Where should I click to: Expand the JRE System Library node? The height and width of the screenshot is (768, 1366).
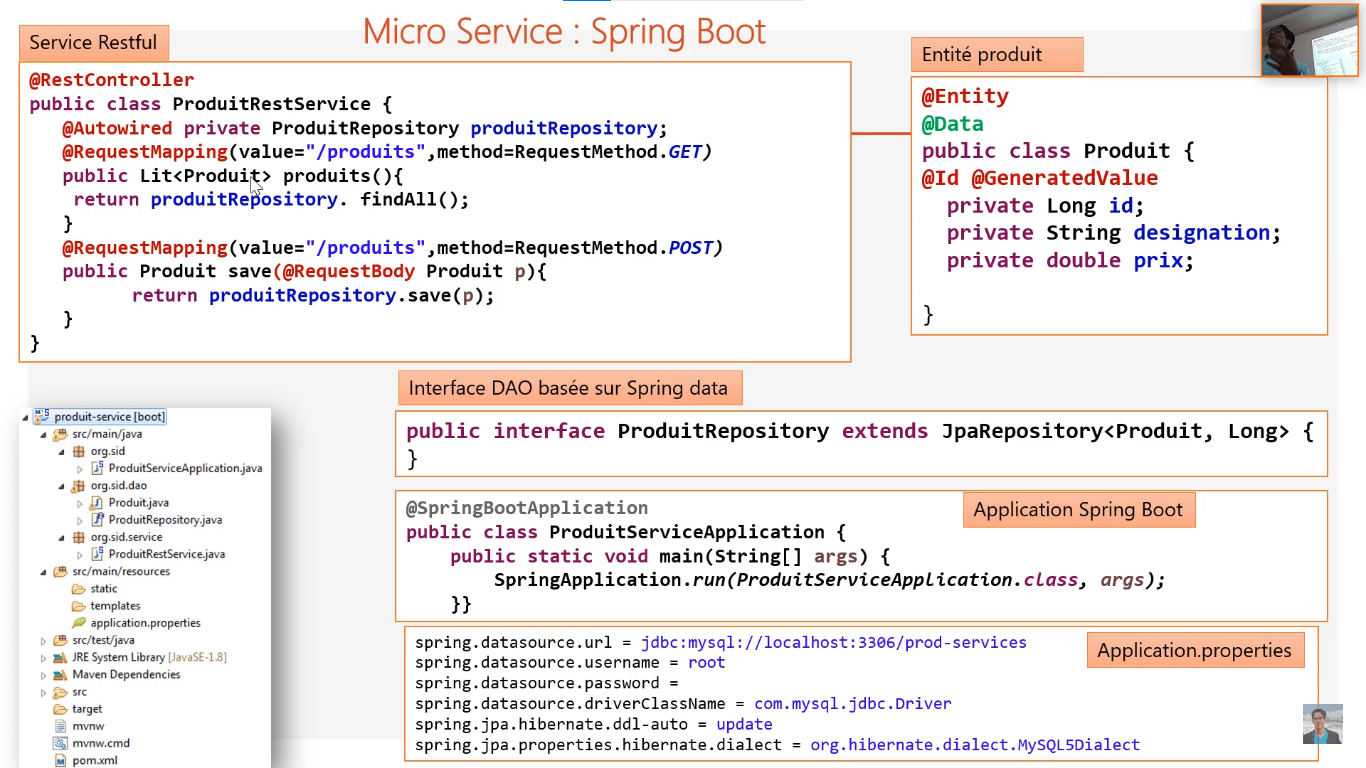[43, 657]
